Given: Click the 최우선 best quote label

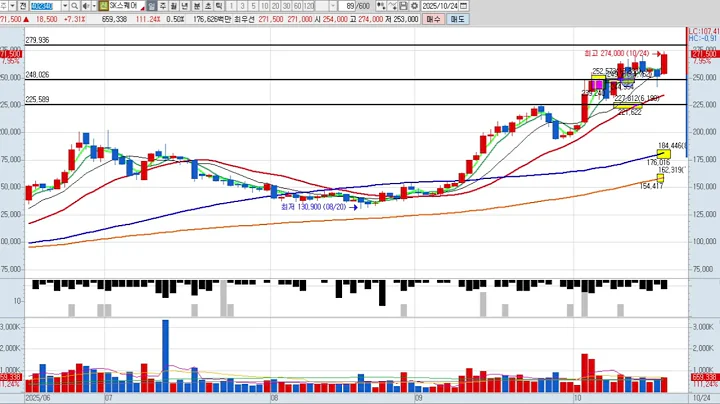Looking at the screenshot, I should click(245, 19).
